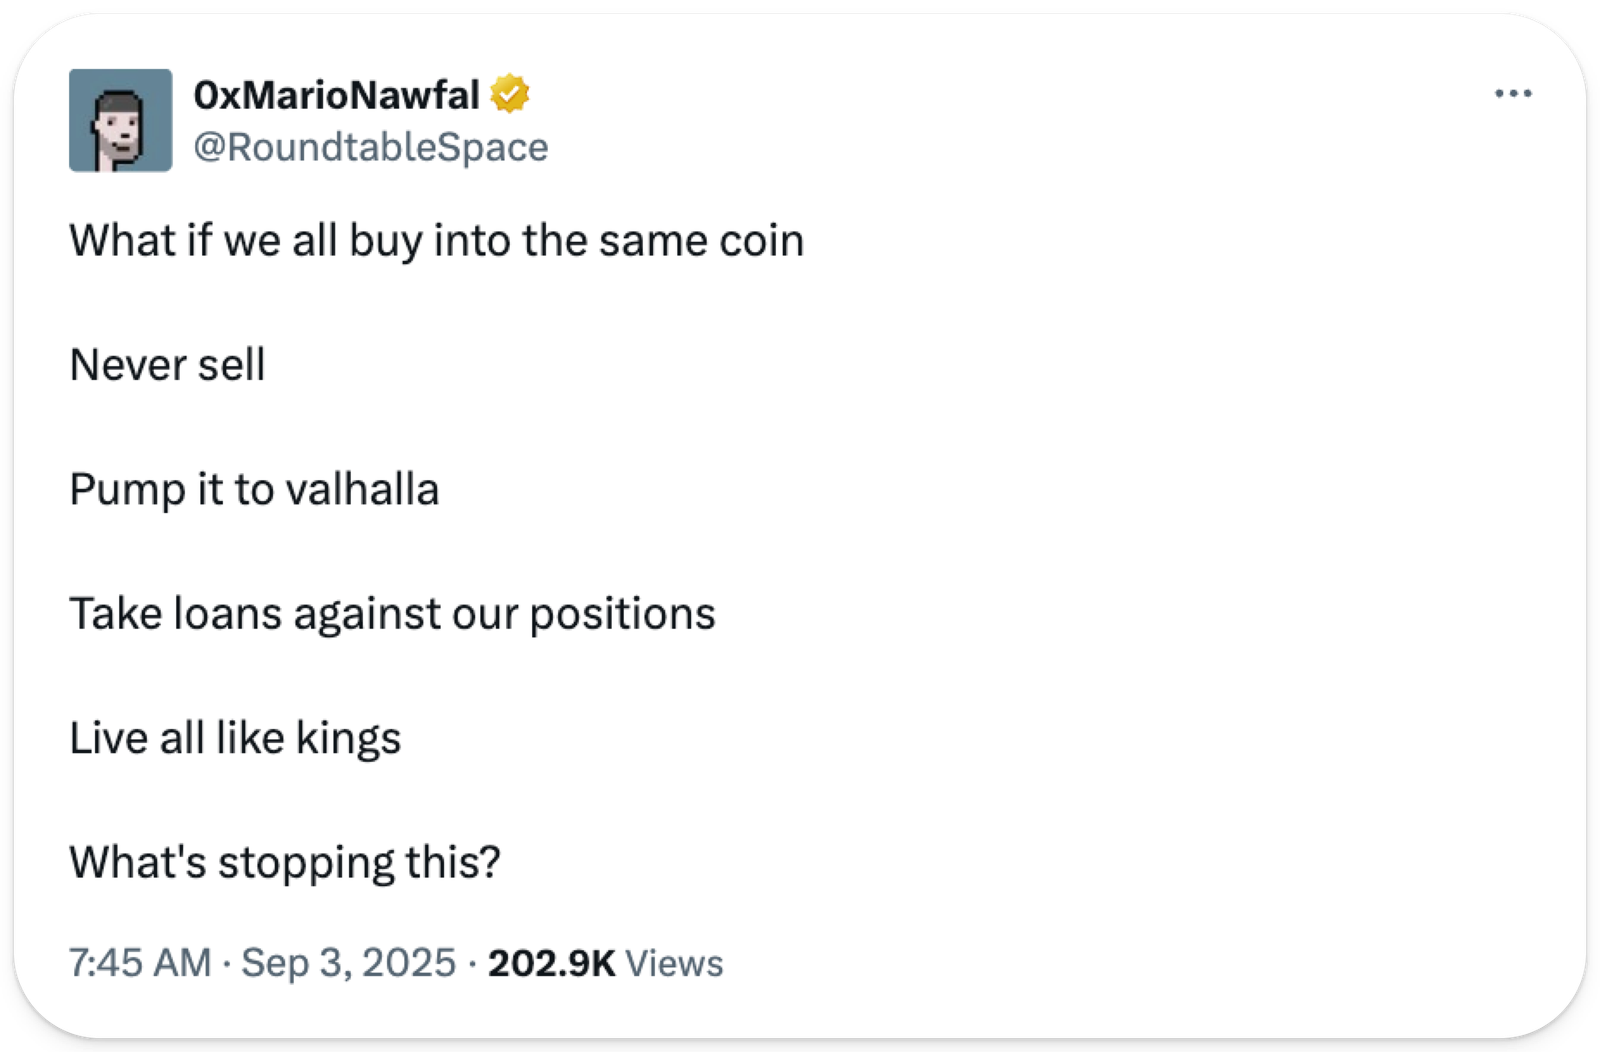Click the Views label
This screenshot has width=1600, height=1052.
674,963
